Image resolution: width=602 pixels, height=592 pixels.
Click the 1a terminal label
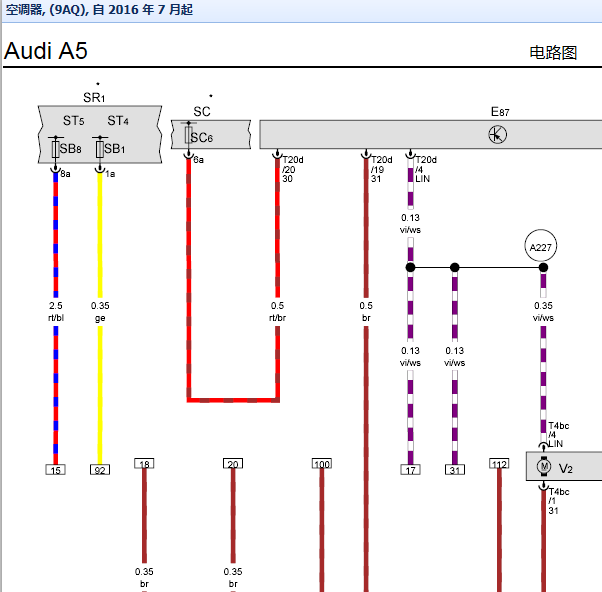coord(110,174)
